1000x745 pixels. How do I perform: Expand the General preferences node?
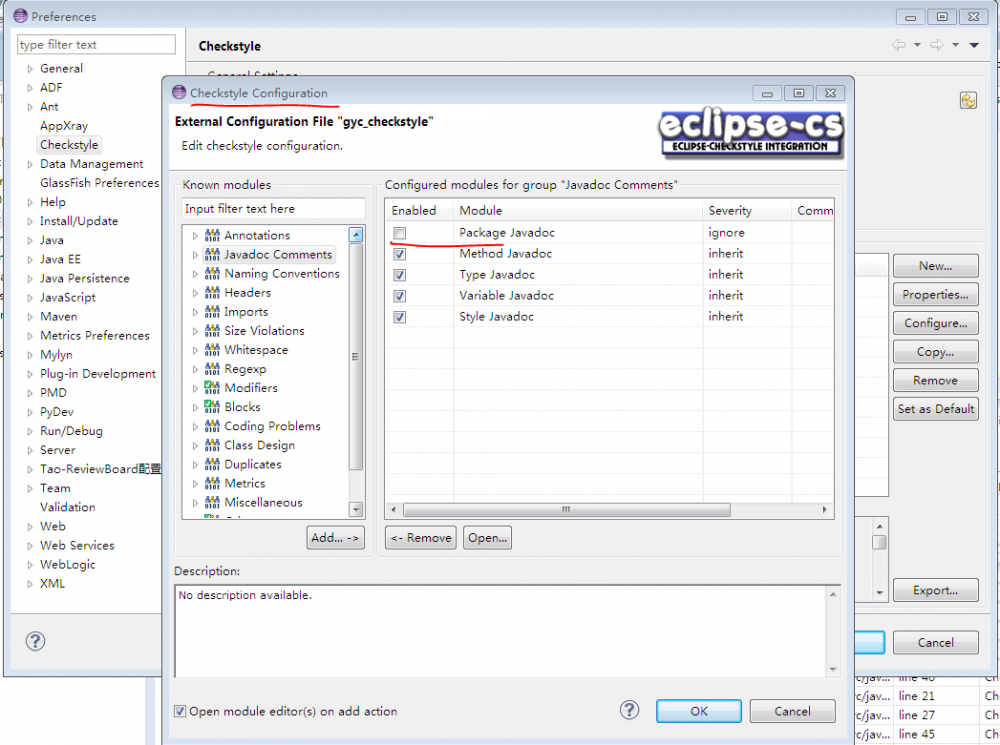[30, 69]
